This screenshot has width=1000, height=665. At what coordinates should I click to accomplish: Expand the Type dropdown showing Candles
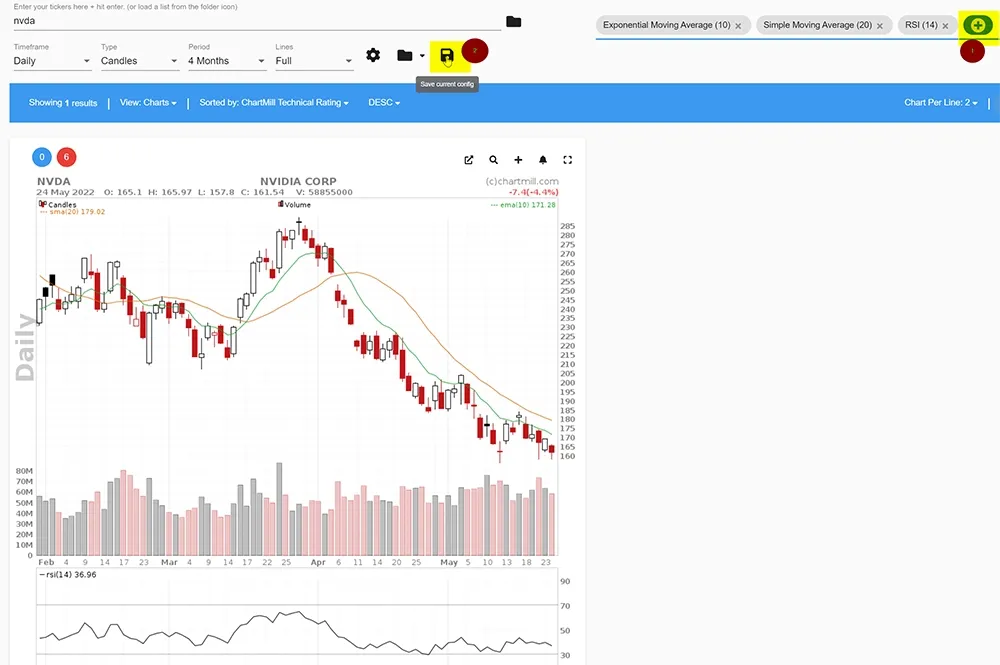(x=139, y=61)
